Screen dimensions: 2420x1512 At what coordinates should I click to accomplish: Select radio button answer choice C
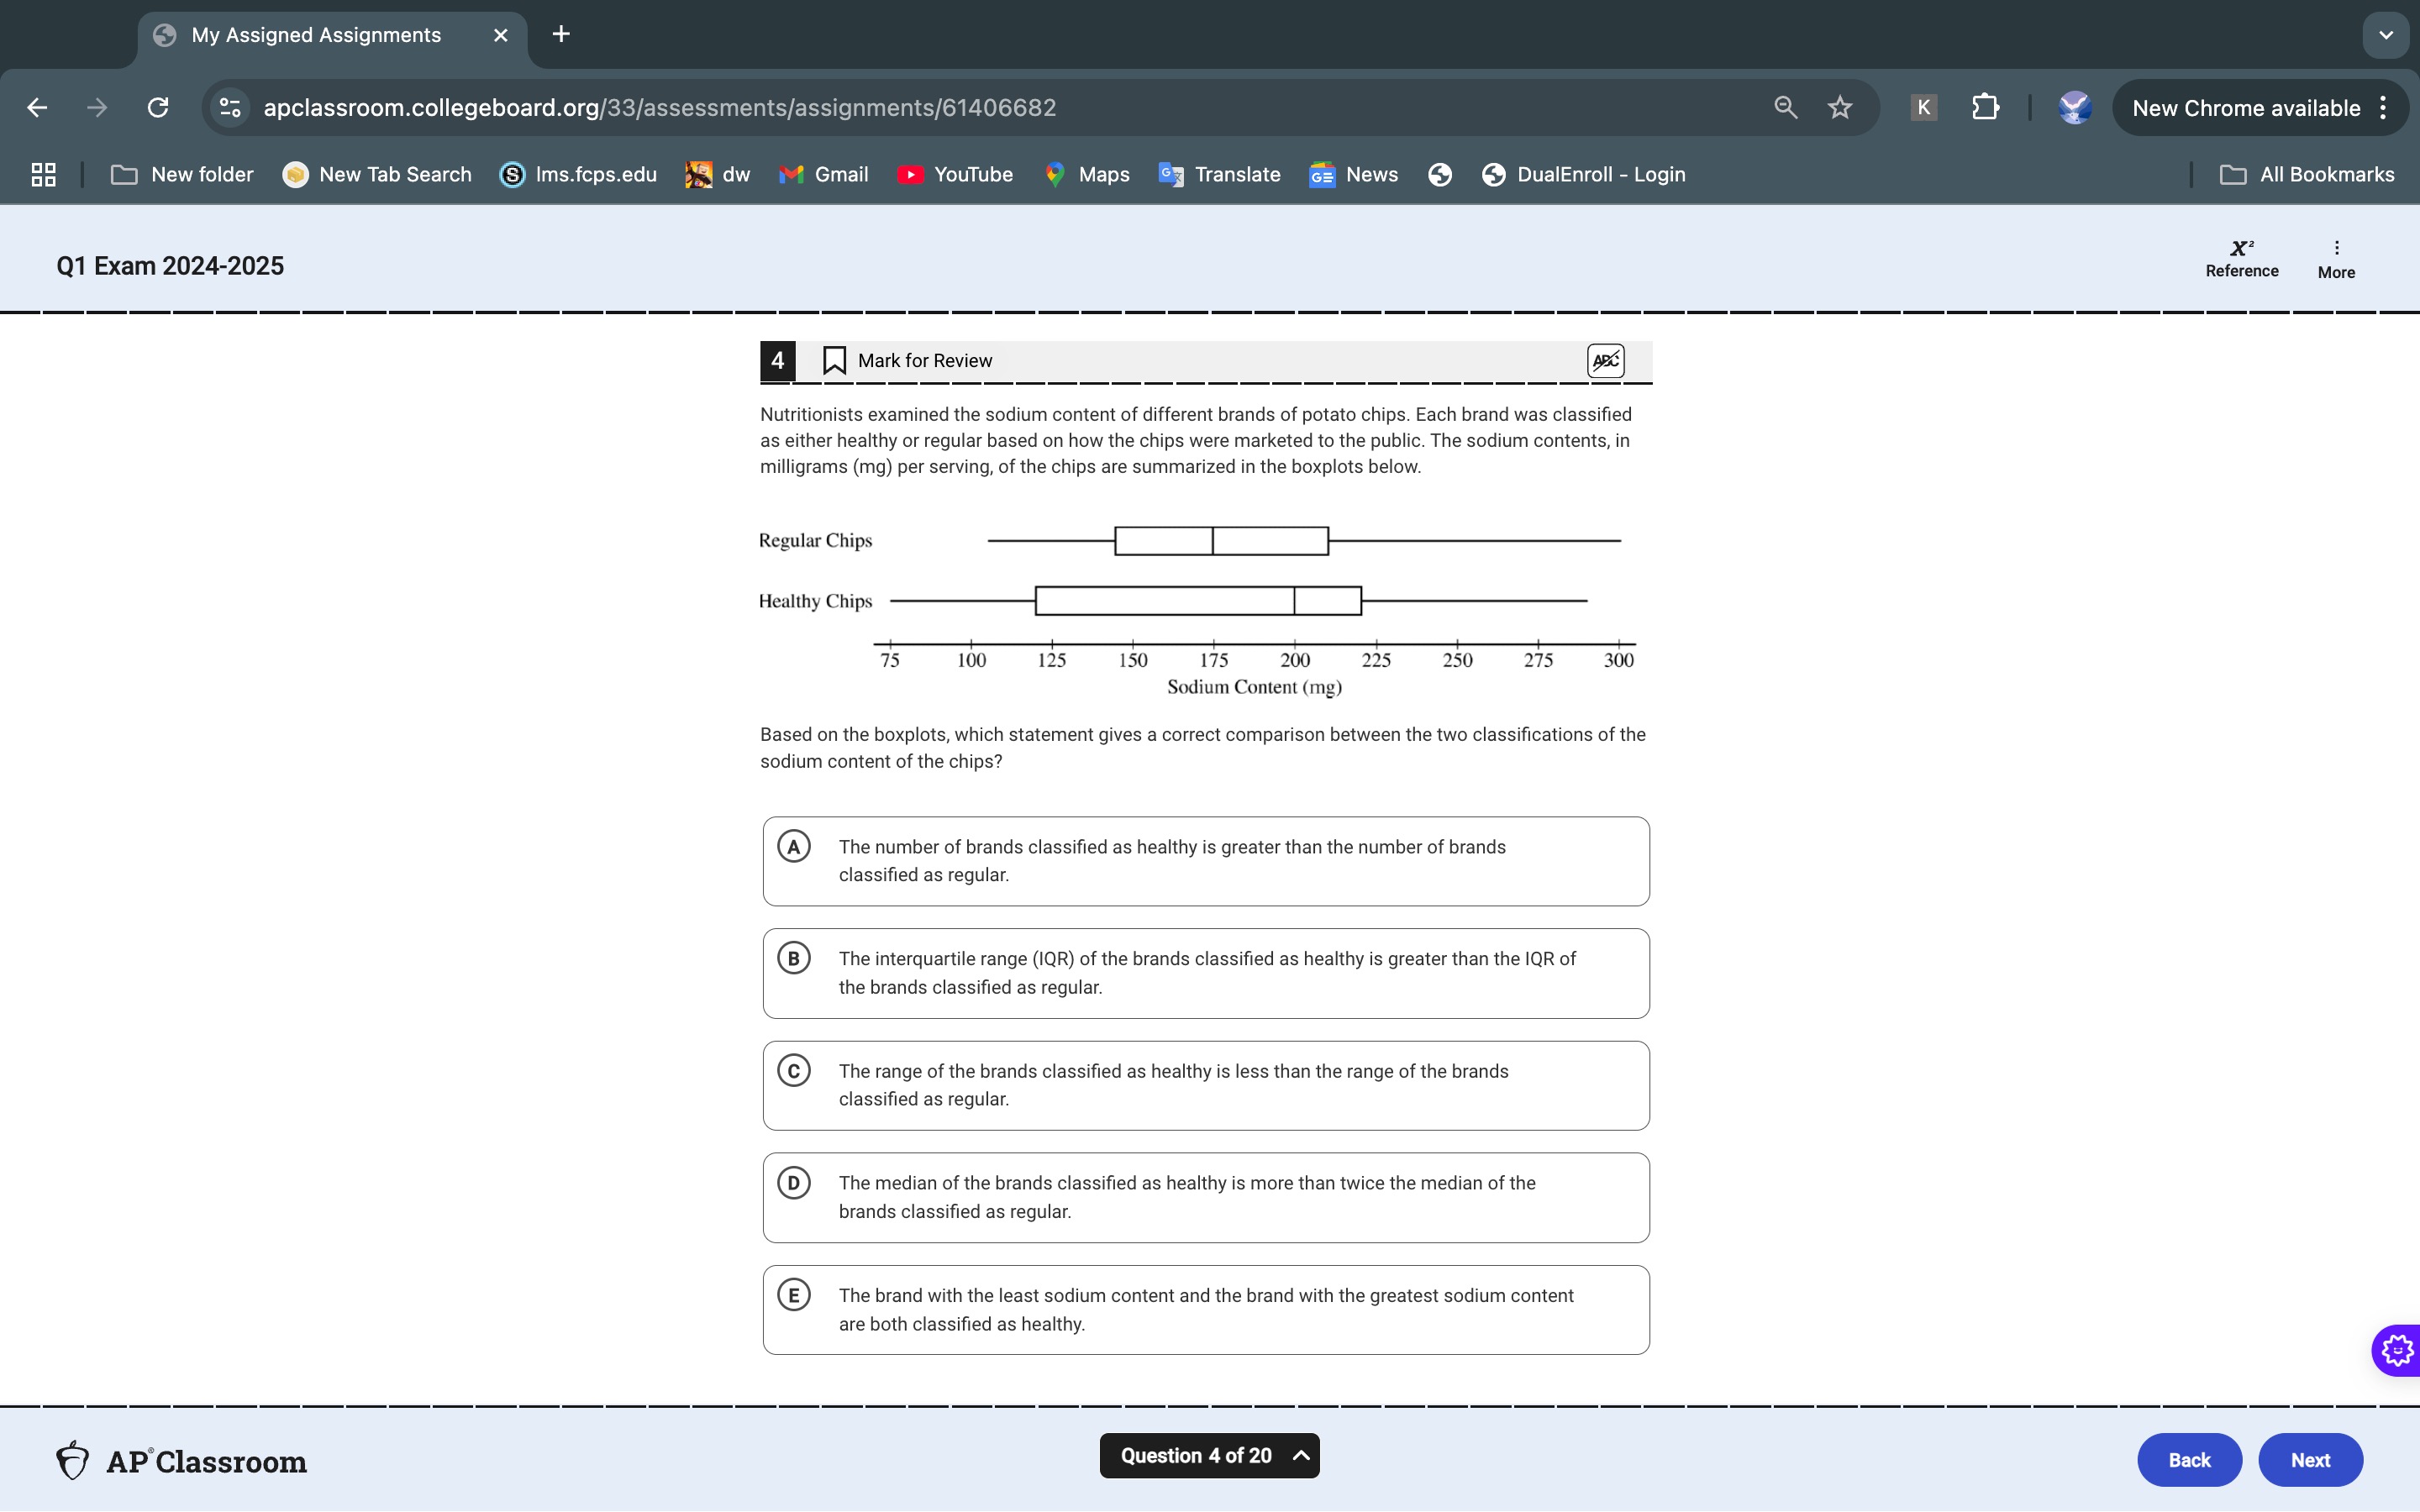click(x=794, y=1069)
